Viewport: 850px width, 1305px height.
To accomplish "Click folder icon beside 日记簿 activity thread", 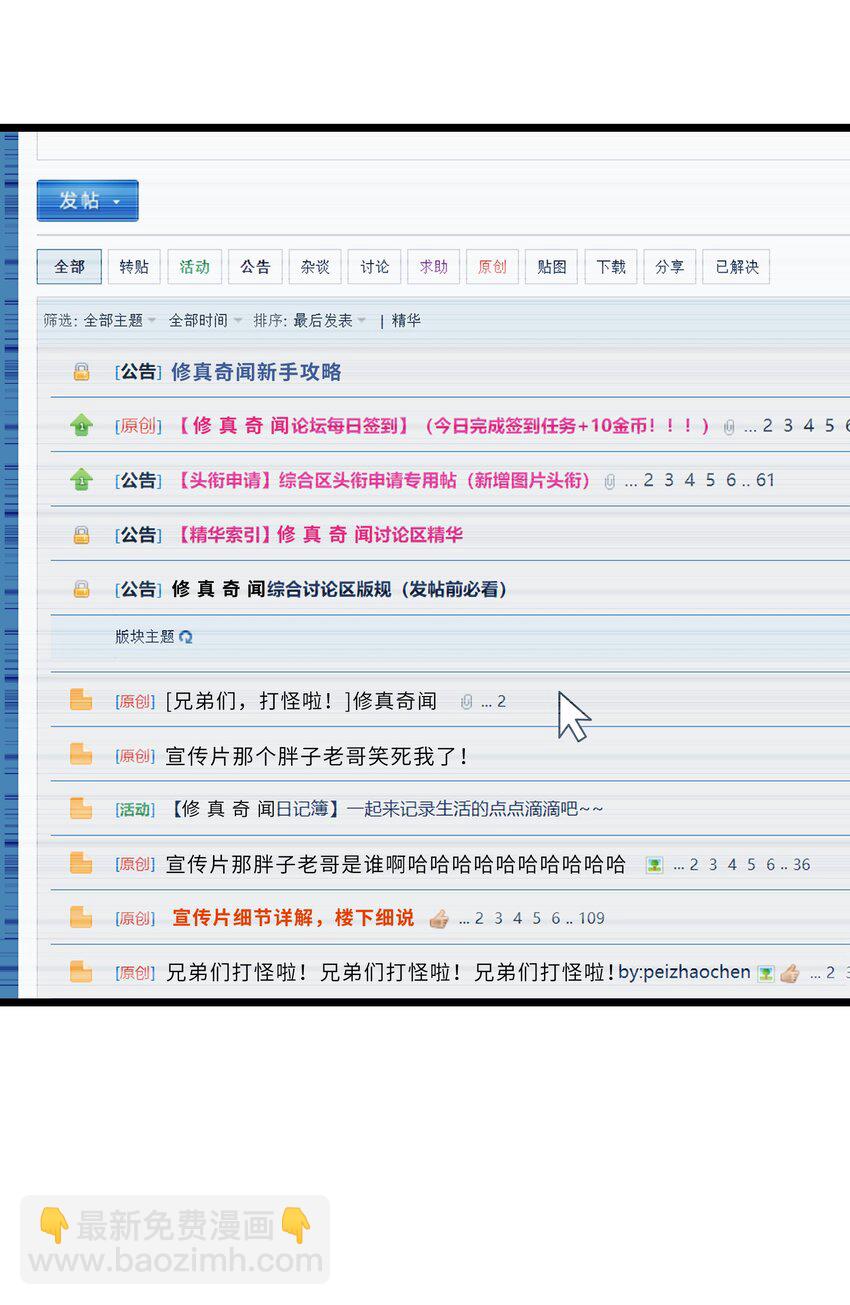I will [81, 808].
